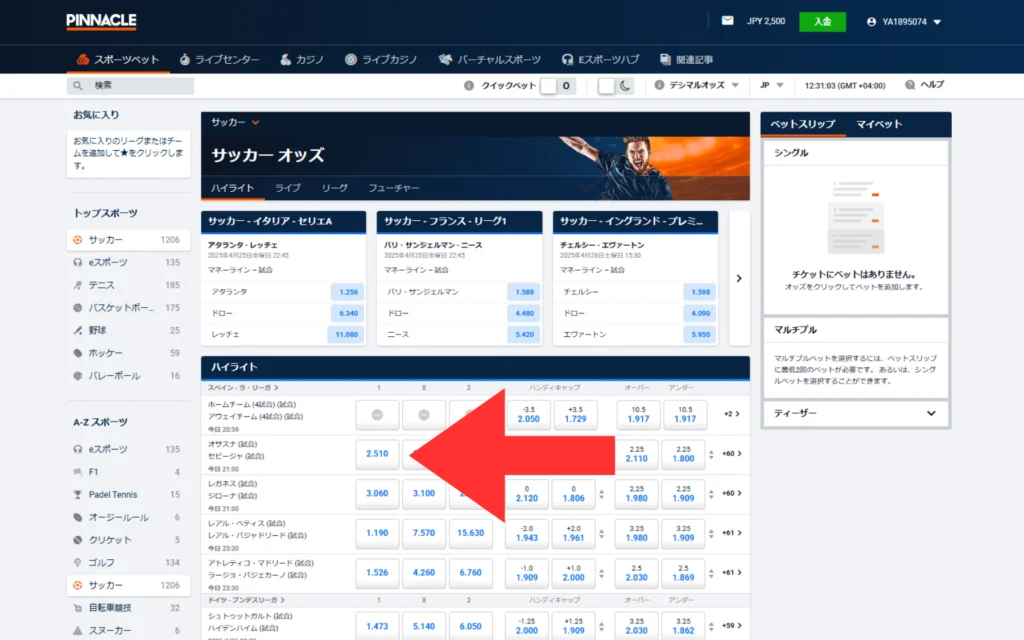Open the YA1895074 account dropdown
This screenshot has width=1024, height=640.
tap(904, 22)
